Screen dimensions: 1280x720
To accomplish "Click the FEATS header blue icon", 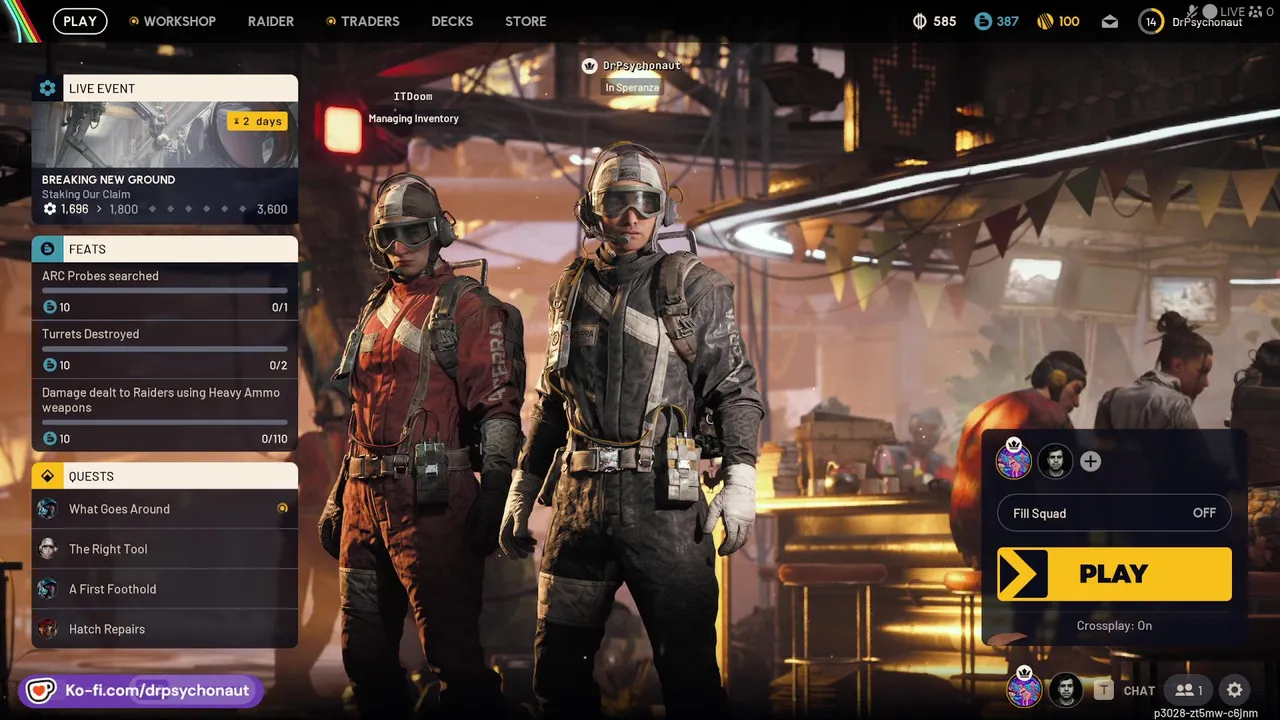I will tap(47, 249).
